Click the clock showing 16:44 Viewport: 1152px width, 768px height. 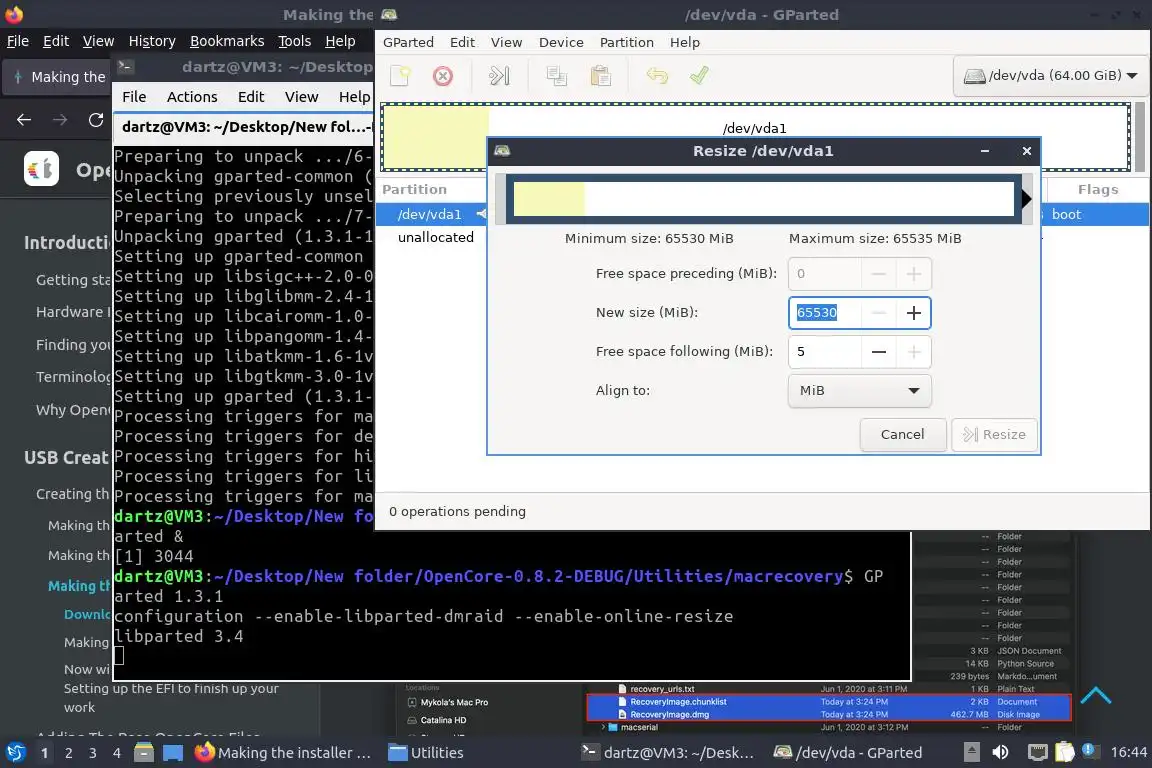[x=1128, y=753]
